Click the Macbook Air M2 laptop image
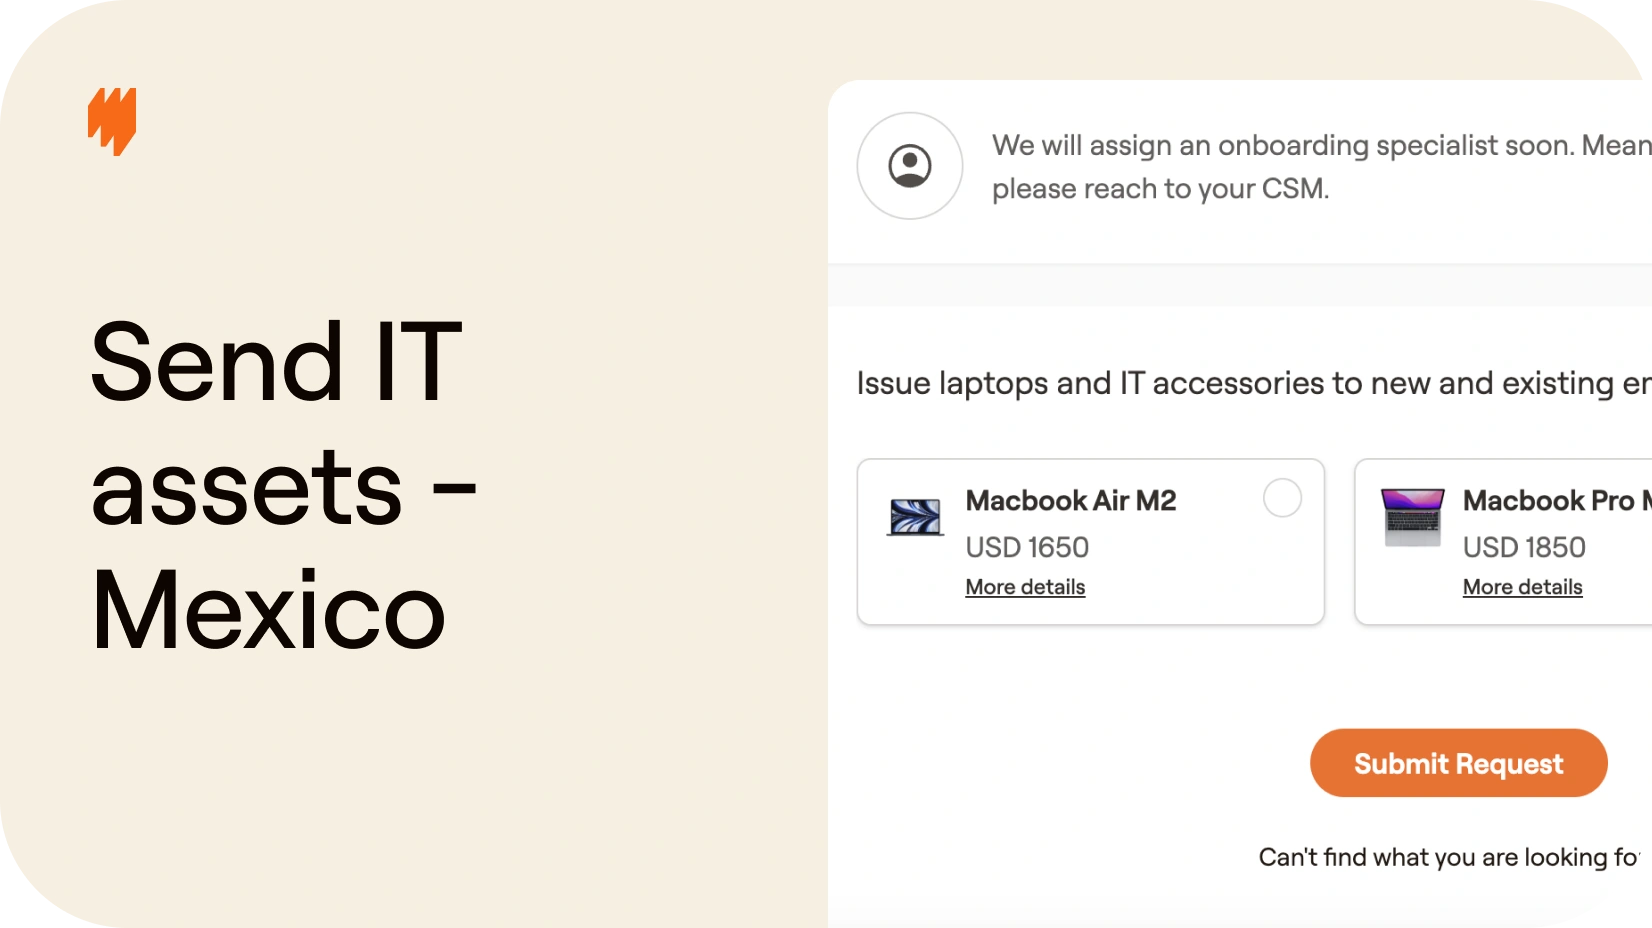 (915, 518)
